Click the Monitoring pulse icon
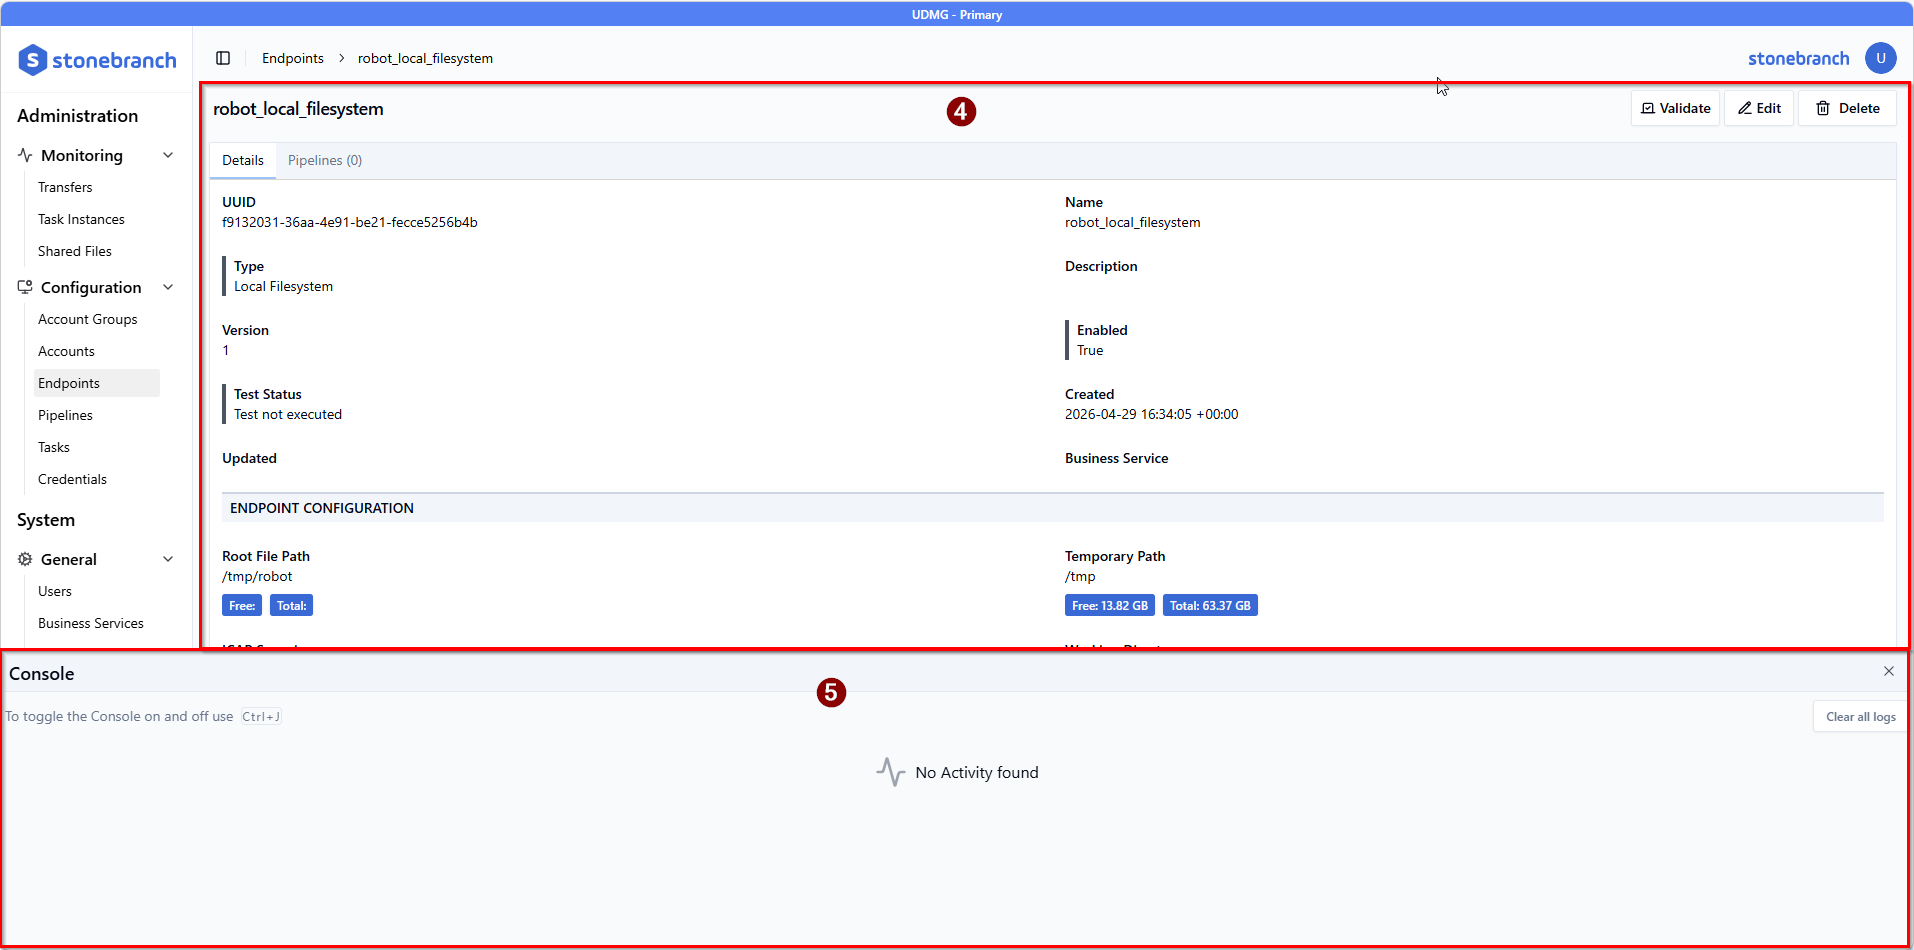Screen dimensions: 1914x950 coord(25,155)
